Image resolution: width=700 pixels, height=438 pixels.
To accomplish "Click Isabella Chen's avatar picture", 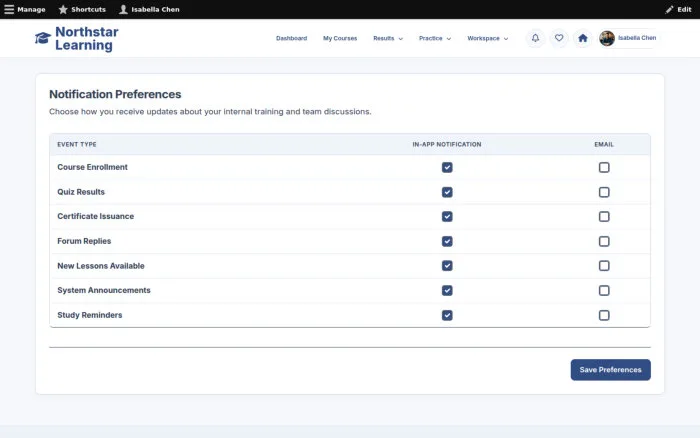I will tap(607, 38).
